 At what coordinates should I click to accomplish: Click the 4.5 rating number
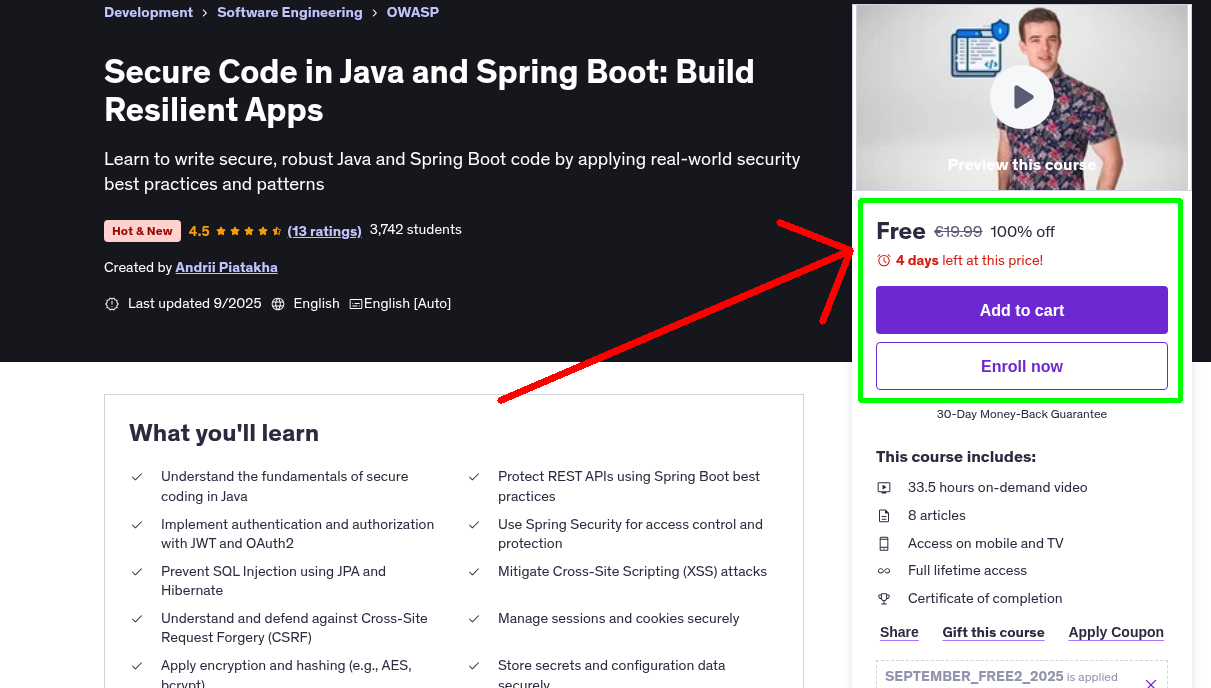tap(199, 231)
